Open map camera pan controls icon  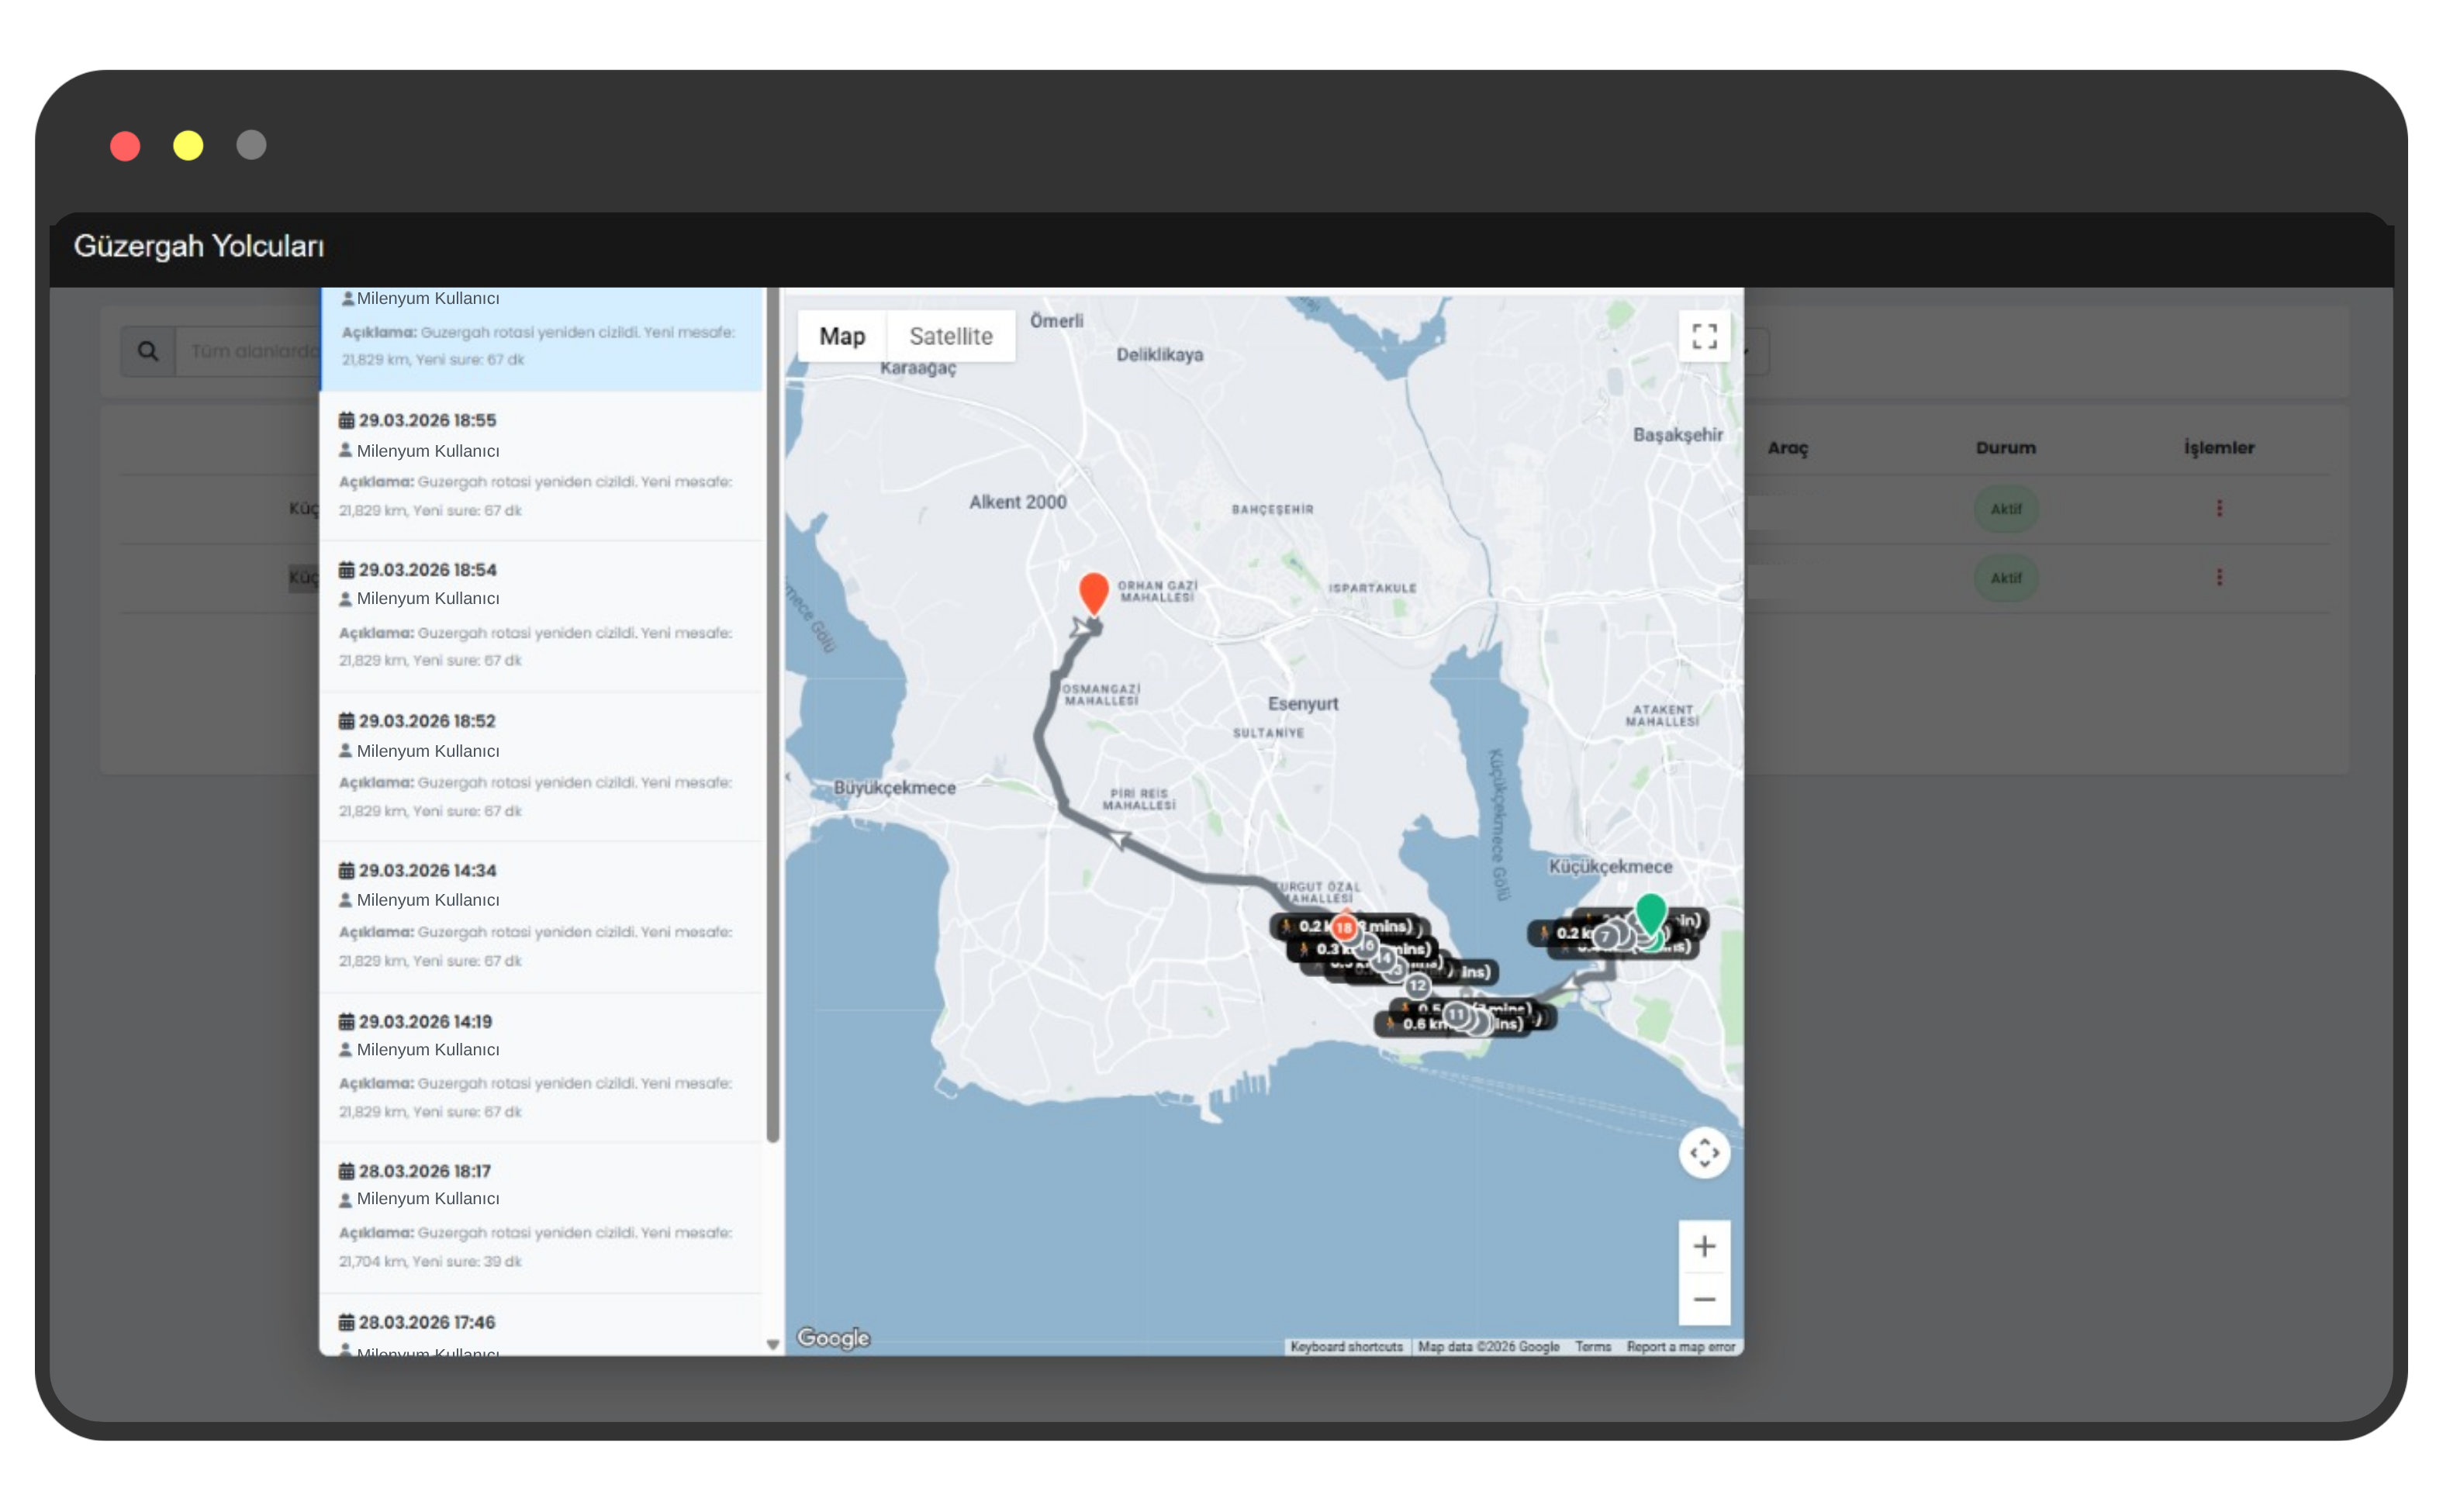pos(1704,1153)
